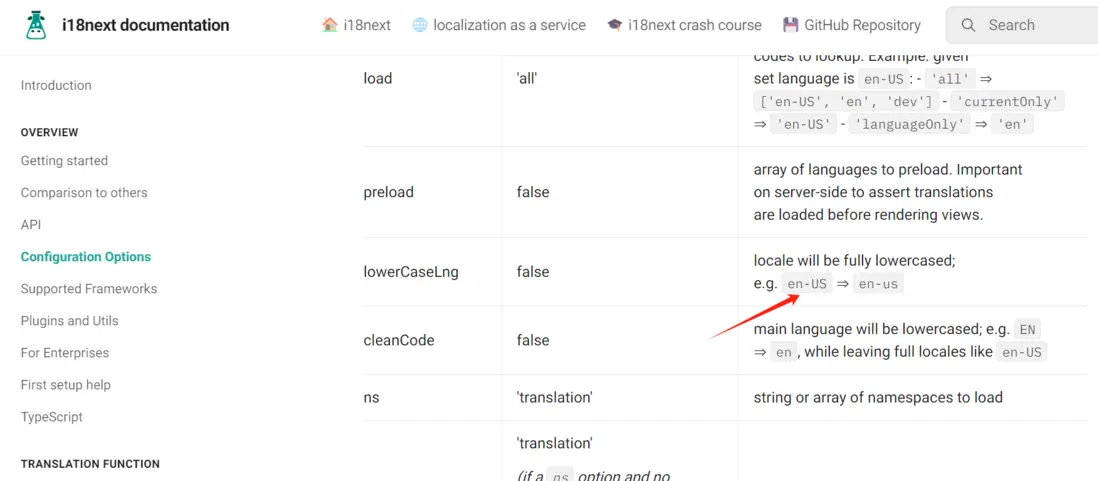Select Configuration Options in sidebar
This screenshot has height=481, width=1098.
pos(86,257)
